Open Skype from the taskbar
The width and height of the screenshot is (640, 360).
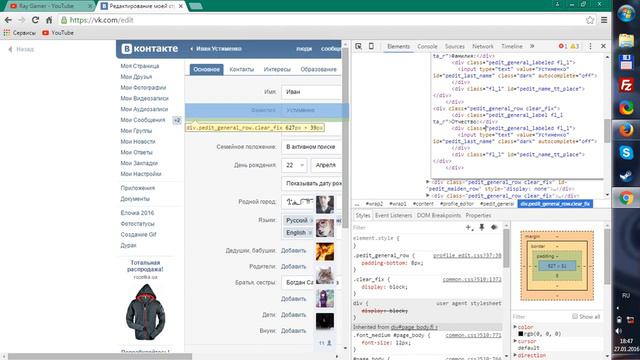tap(626, 153)
